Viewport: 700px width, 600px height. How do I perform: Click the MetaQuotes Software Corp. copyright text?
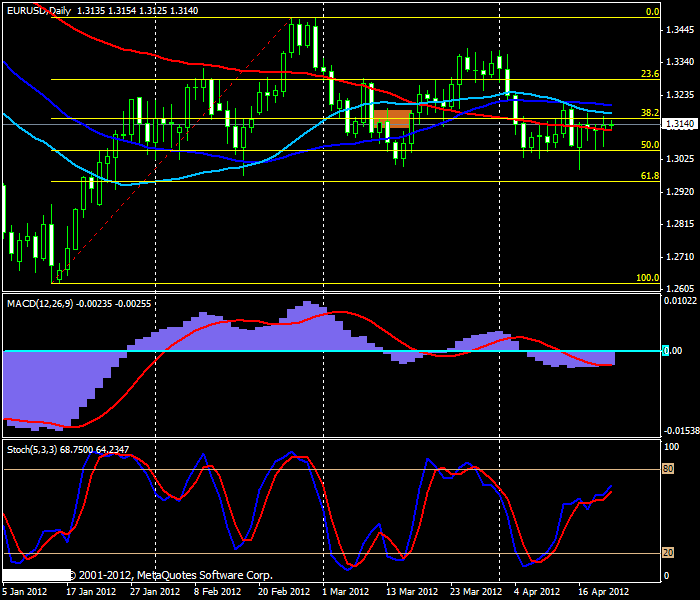pos(171,575)
